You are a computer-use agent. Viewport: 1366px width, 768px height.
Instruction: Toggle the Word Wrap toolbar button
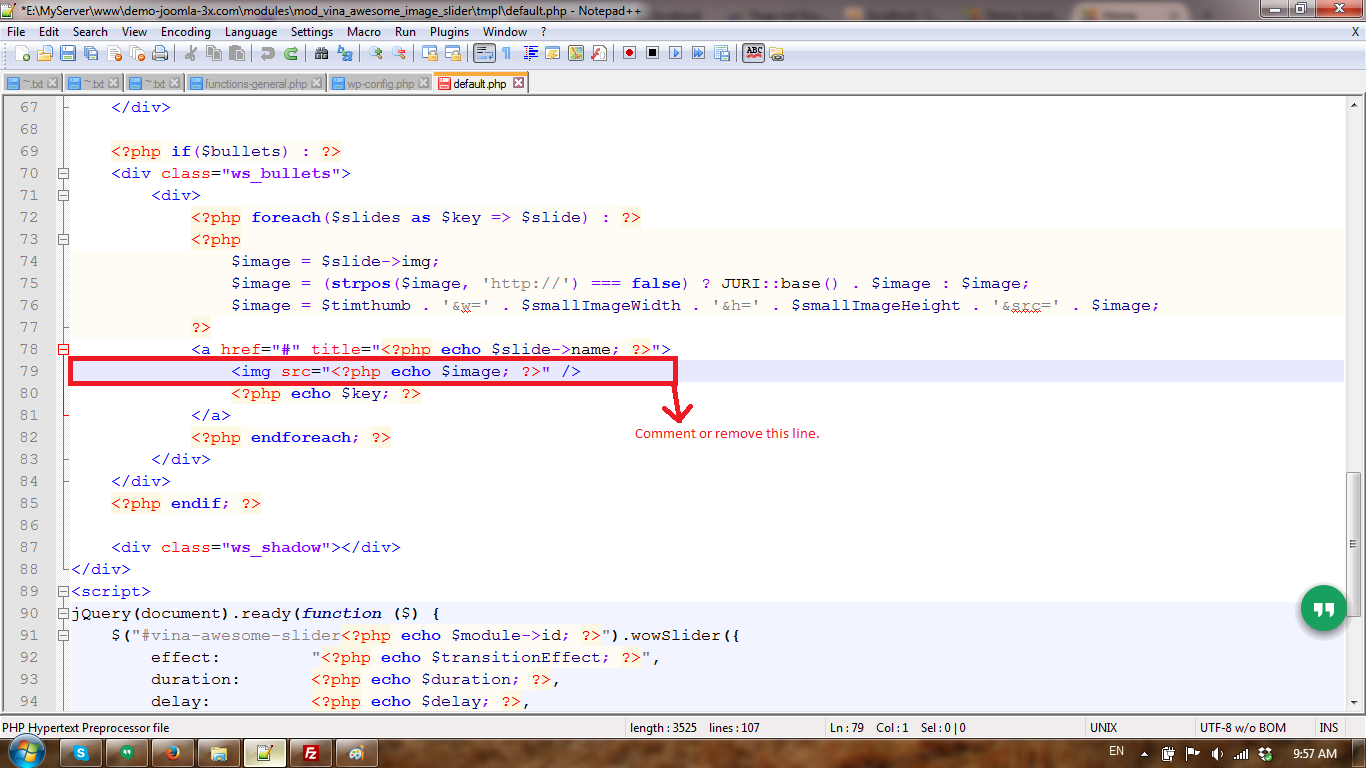point(484,53)
